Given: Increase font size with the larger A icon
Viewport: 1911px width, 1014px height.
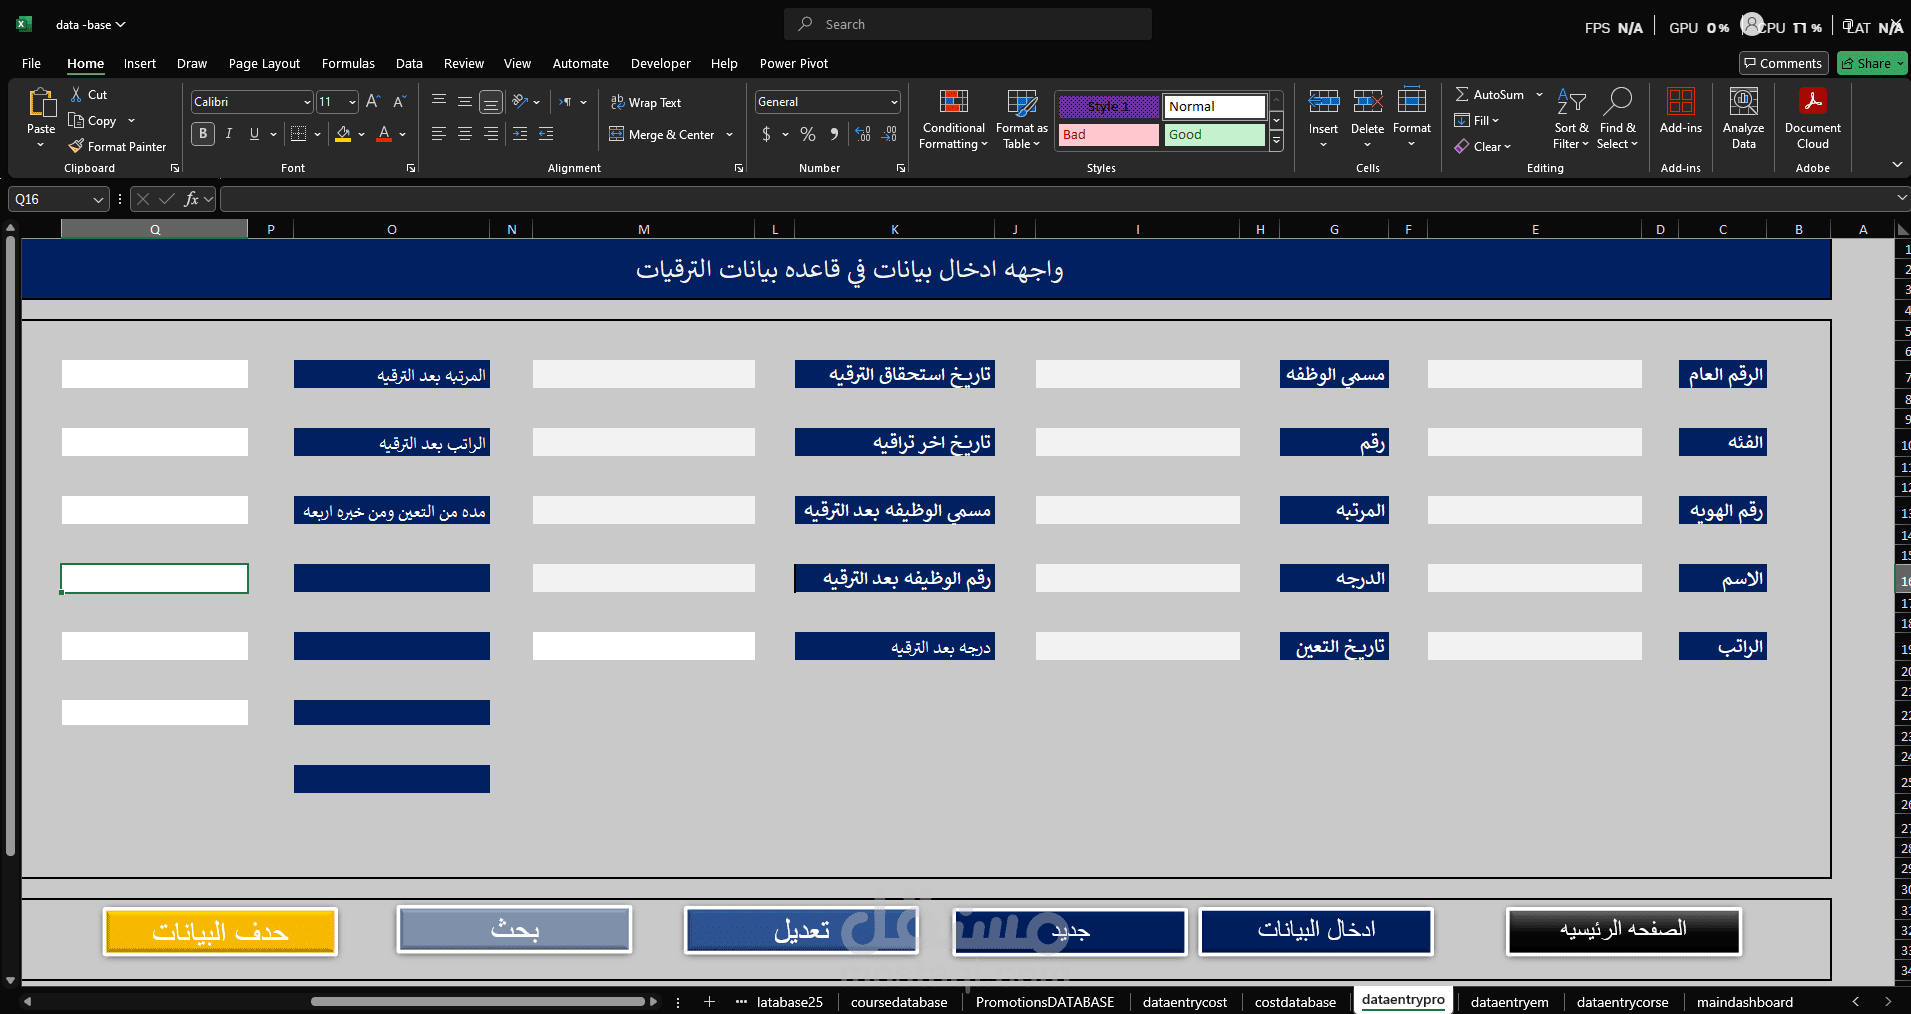Looking at the screenshot, I should point(373,101).
